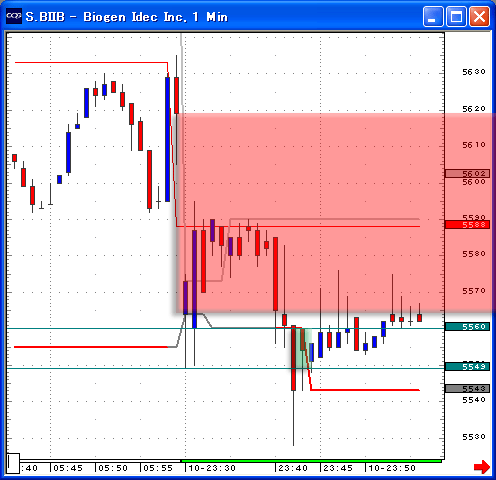Screen dimensions: 496x480
Task: Click the CQG icon in title bar
Action: [x=14, y=16]
